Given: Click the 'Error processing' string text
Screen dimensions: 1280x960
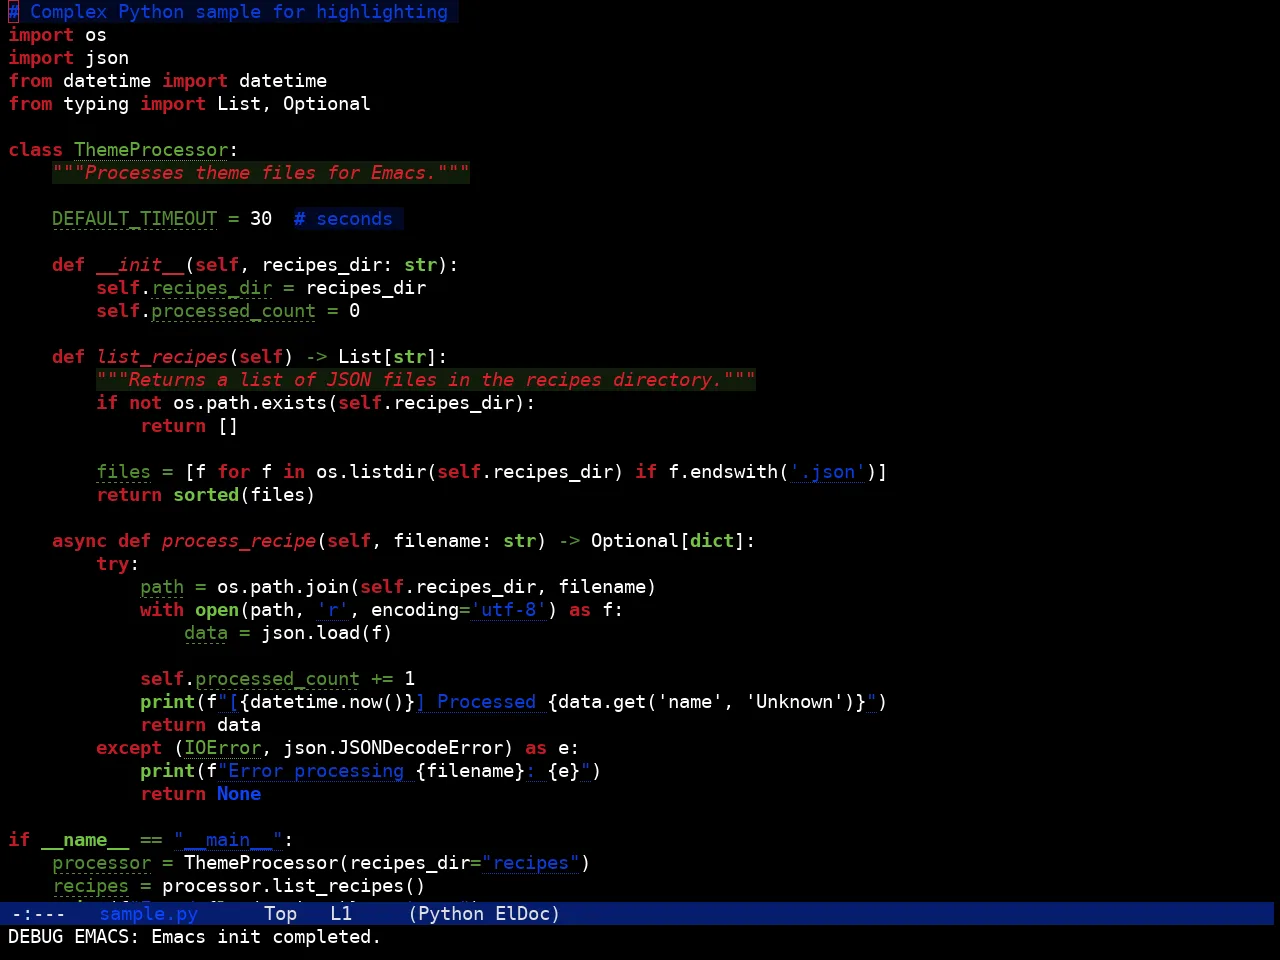Looking at the screenshot, I should tap(316, 771).
